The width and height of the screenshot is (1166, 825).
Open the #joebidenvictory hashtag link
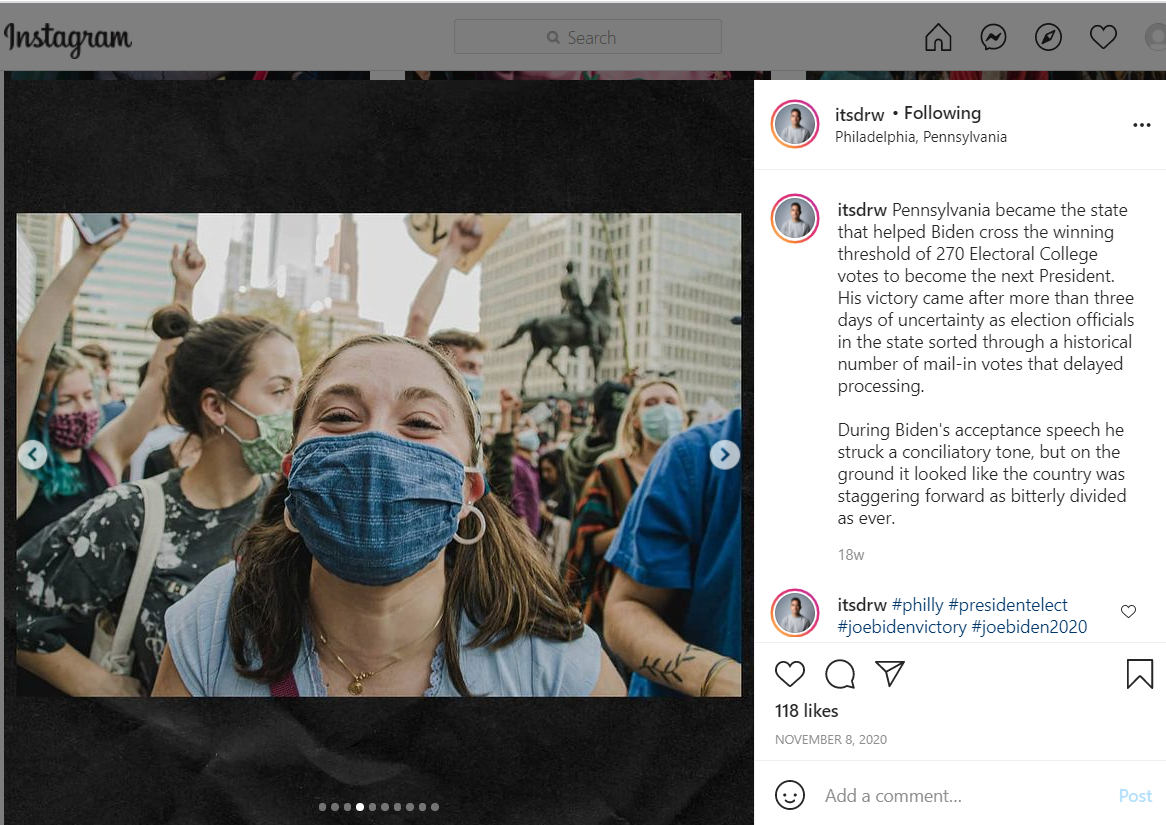pos(902,627)
